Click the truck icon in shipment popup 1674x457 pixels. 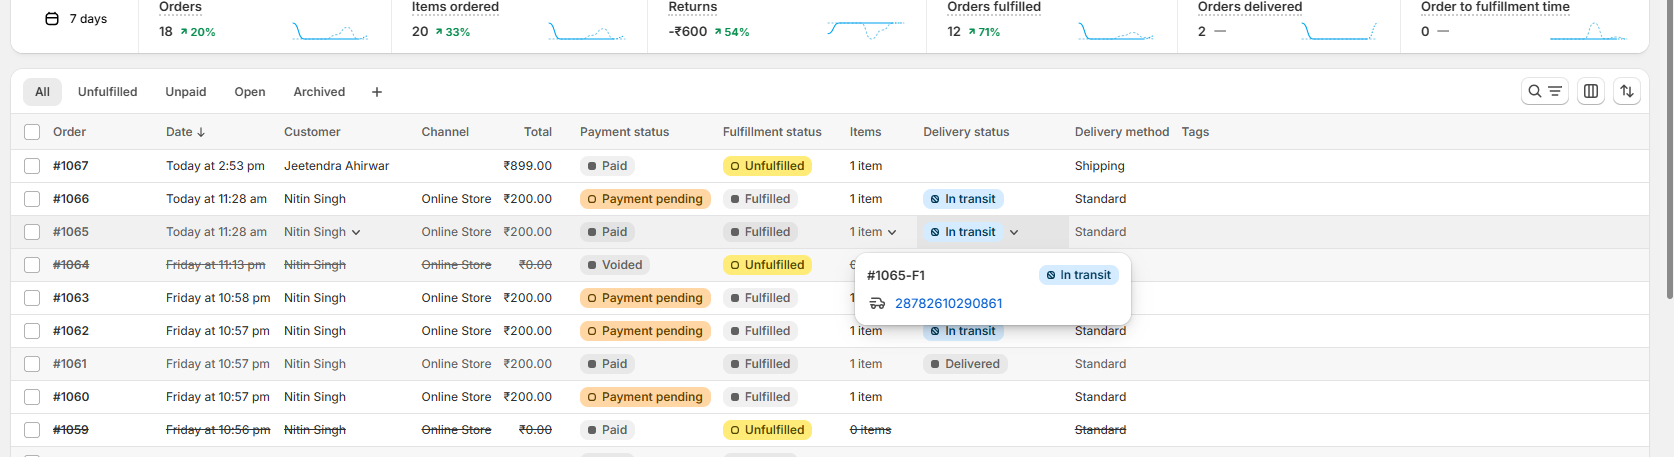pos(877,303)
